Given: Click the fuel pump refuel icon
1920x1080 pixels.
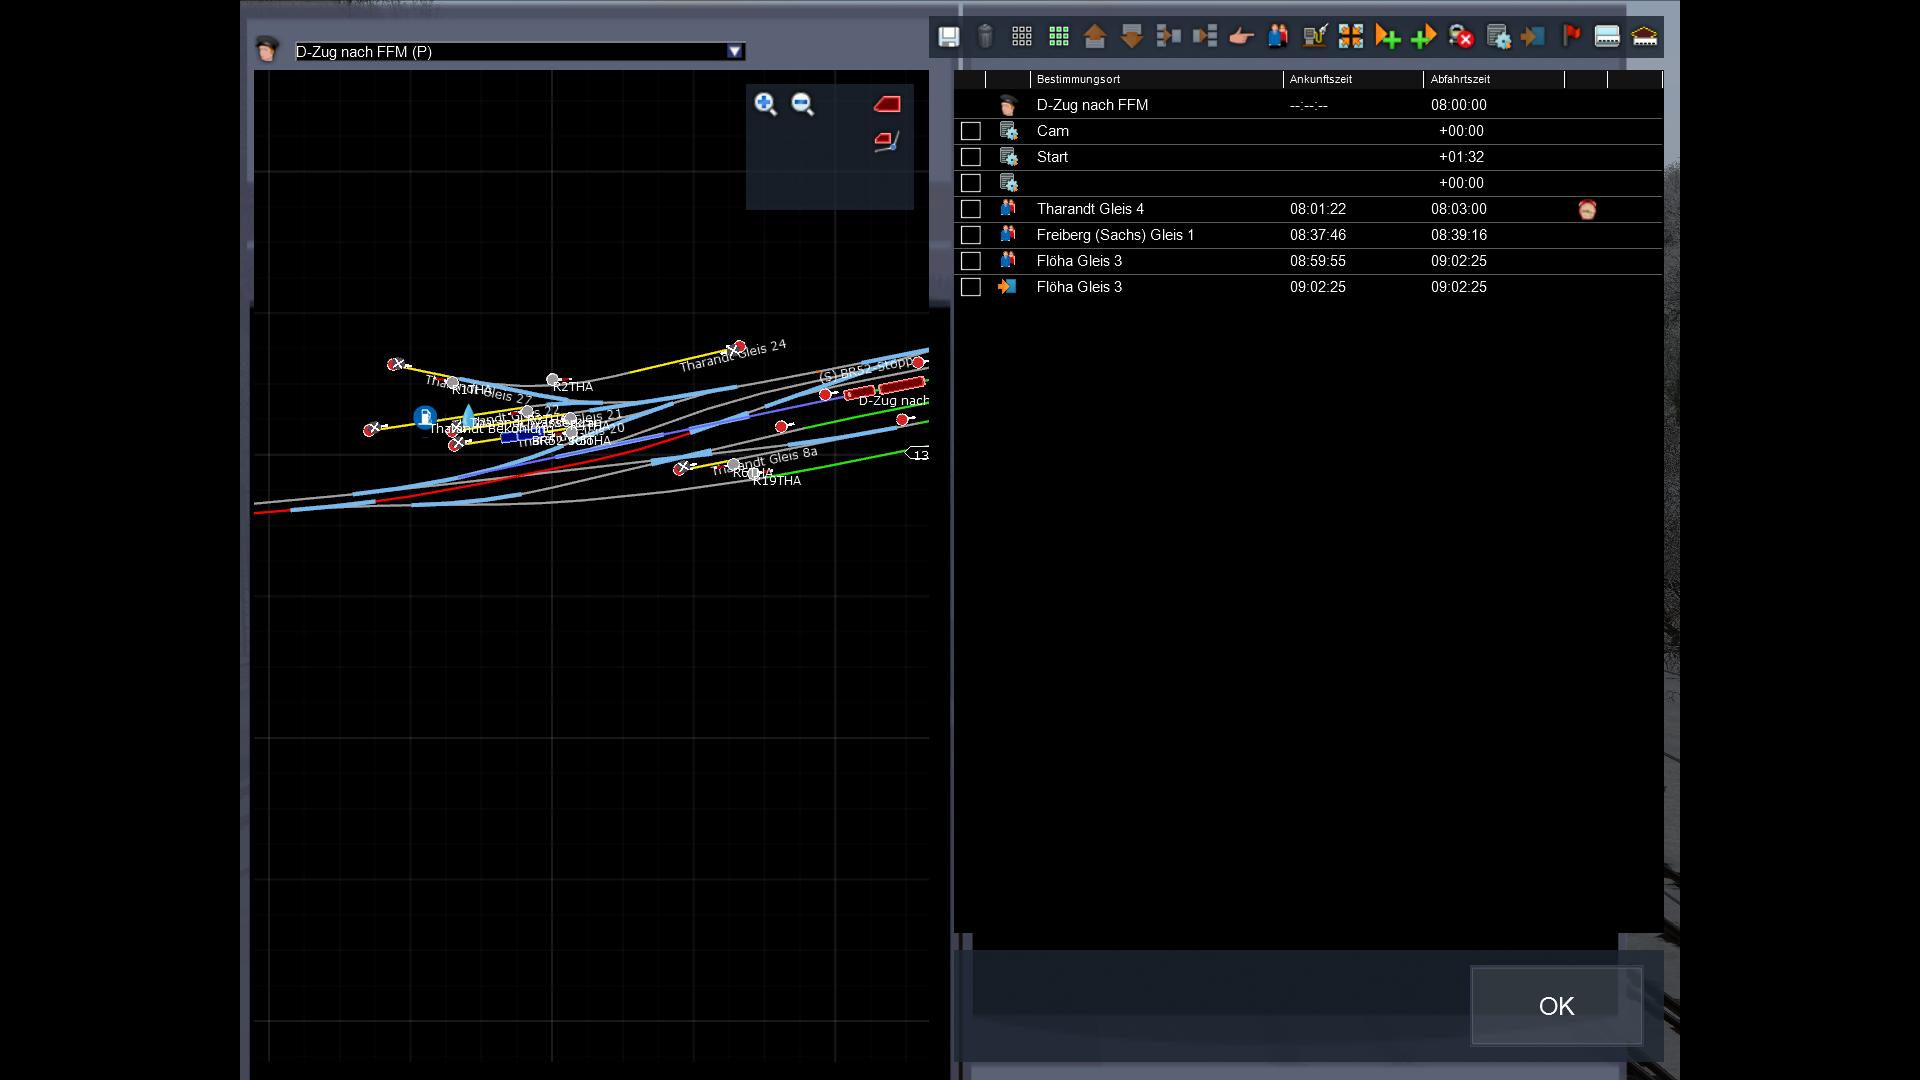Looking at the screenshot, I should coord(1314,37).
